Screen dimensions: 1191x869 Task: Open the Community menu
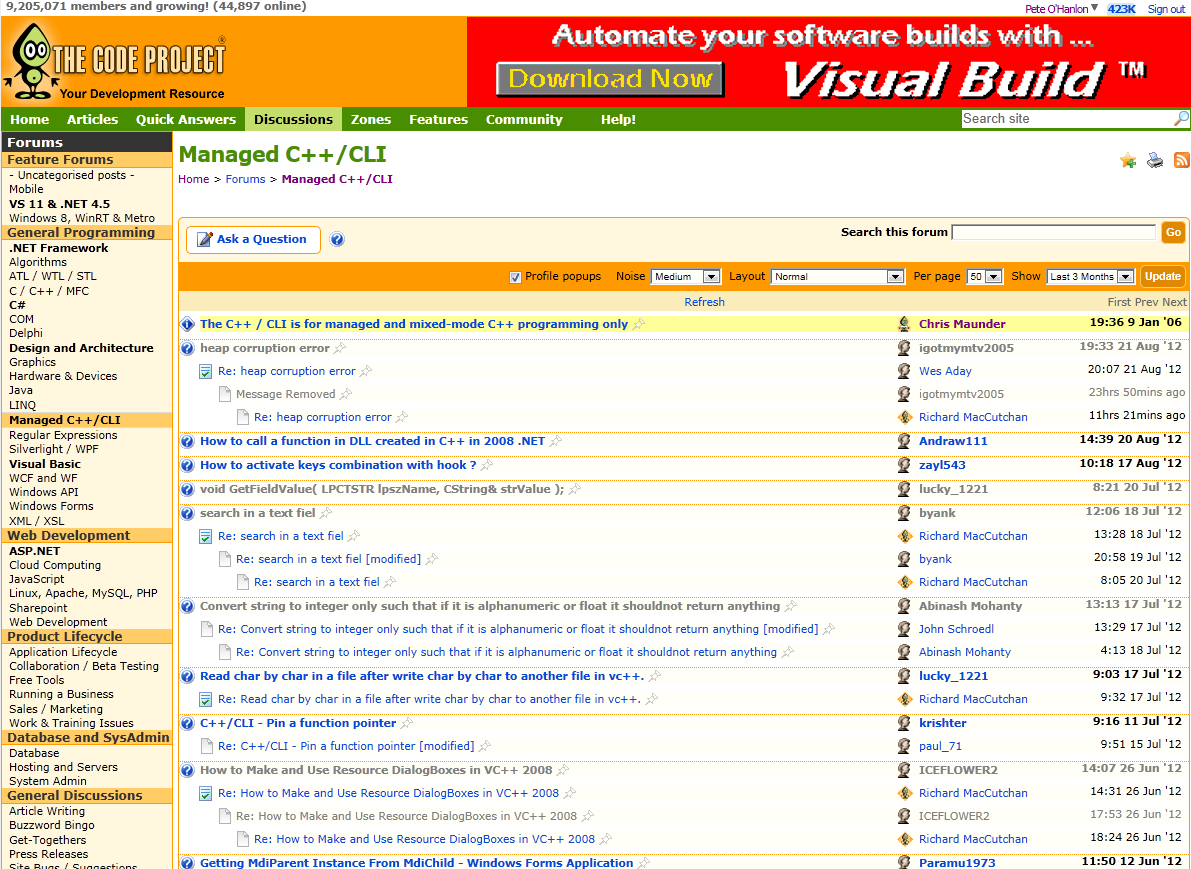coord(524,119)
